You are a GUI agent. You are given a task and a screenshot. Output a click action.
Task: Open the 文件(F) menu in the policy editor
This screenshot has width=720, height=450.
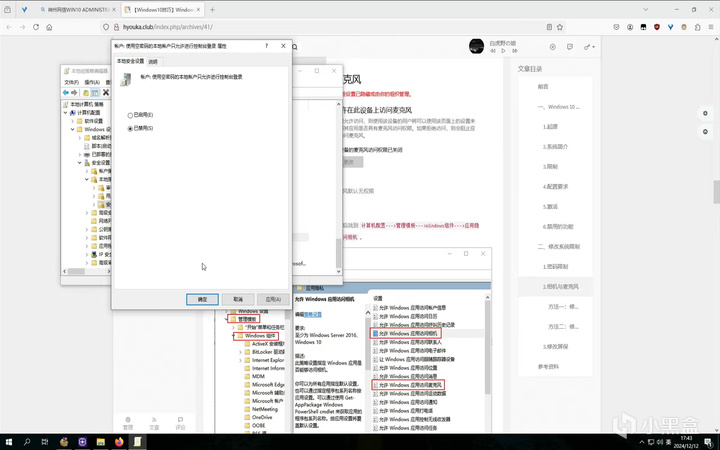[72, 82]
